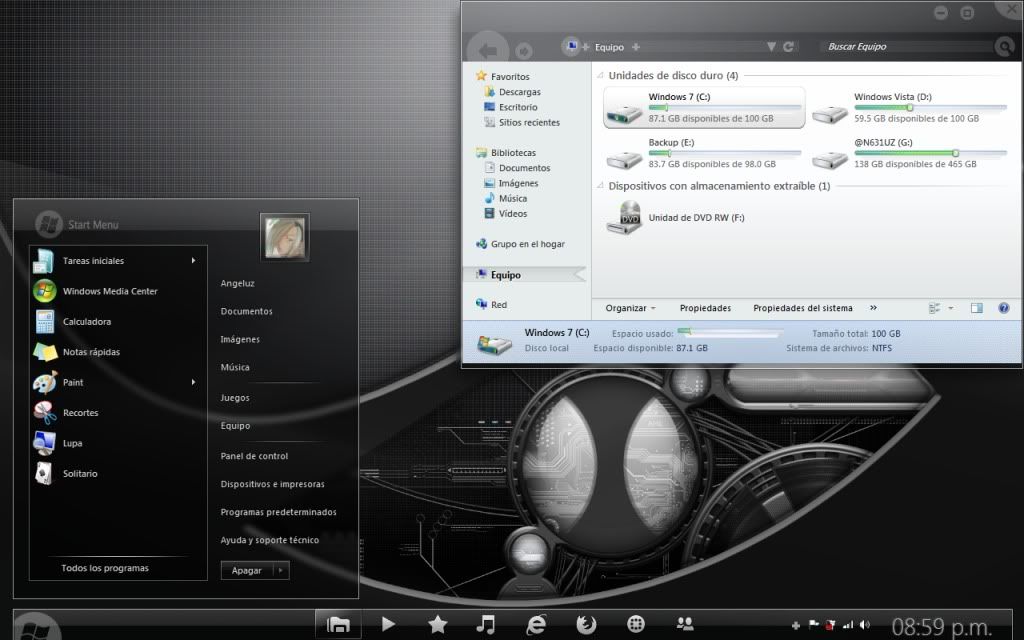Select Grupo en el hogar in sidebar
1024x640 pixels.
point(520,244)
